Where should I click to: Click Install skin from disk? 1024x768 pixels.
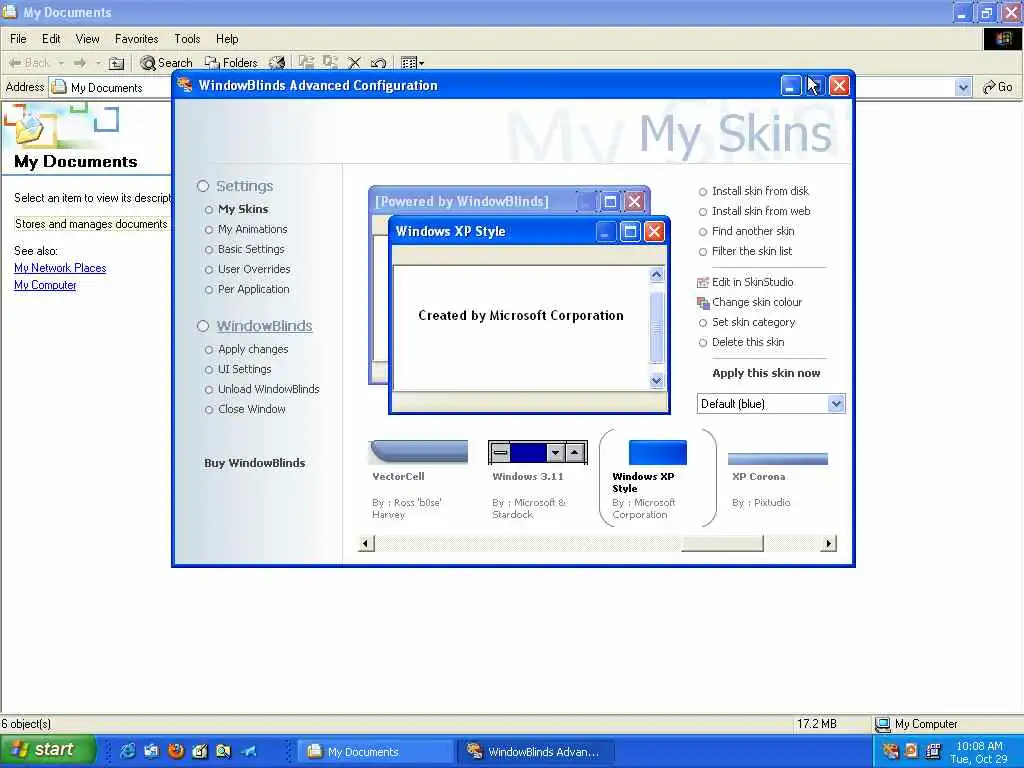[x=760, y=191]
